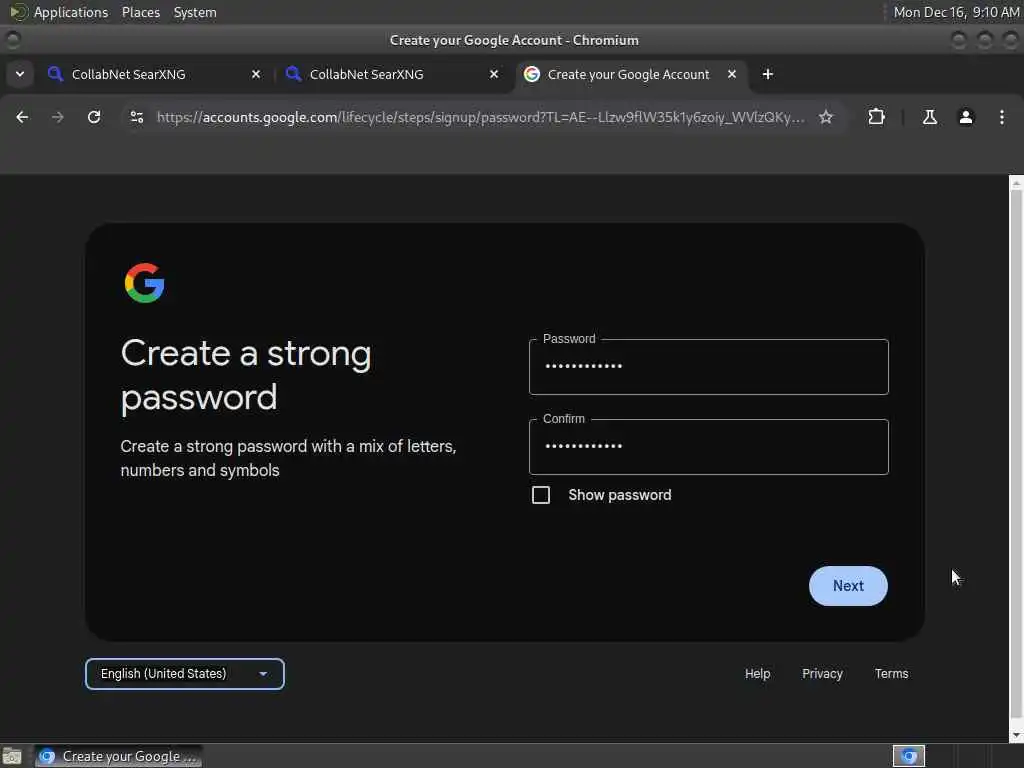Close the first CollabNet SearXNG tab

pyautogui.click(x=256, y=74)
